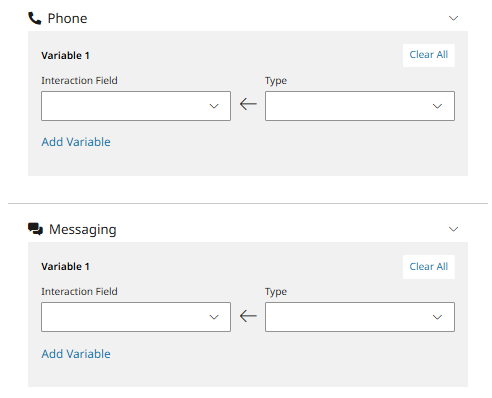The height and width of the screenshot is (398, 492).
Task: Click the Phone Variable 1 label
Action: coord(65,55)
